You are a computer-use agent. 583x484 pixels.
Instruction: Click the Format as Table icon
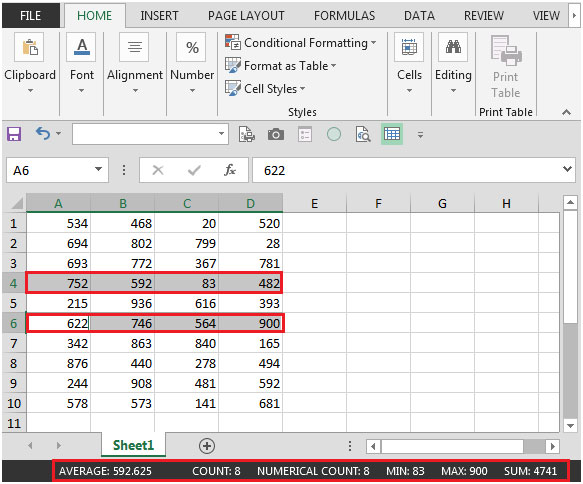[233, 65]
